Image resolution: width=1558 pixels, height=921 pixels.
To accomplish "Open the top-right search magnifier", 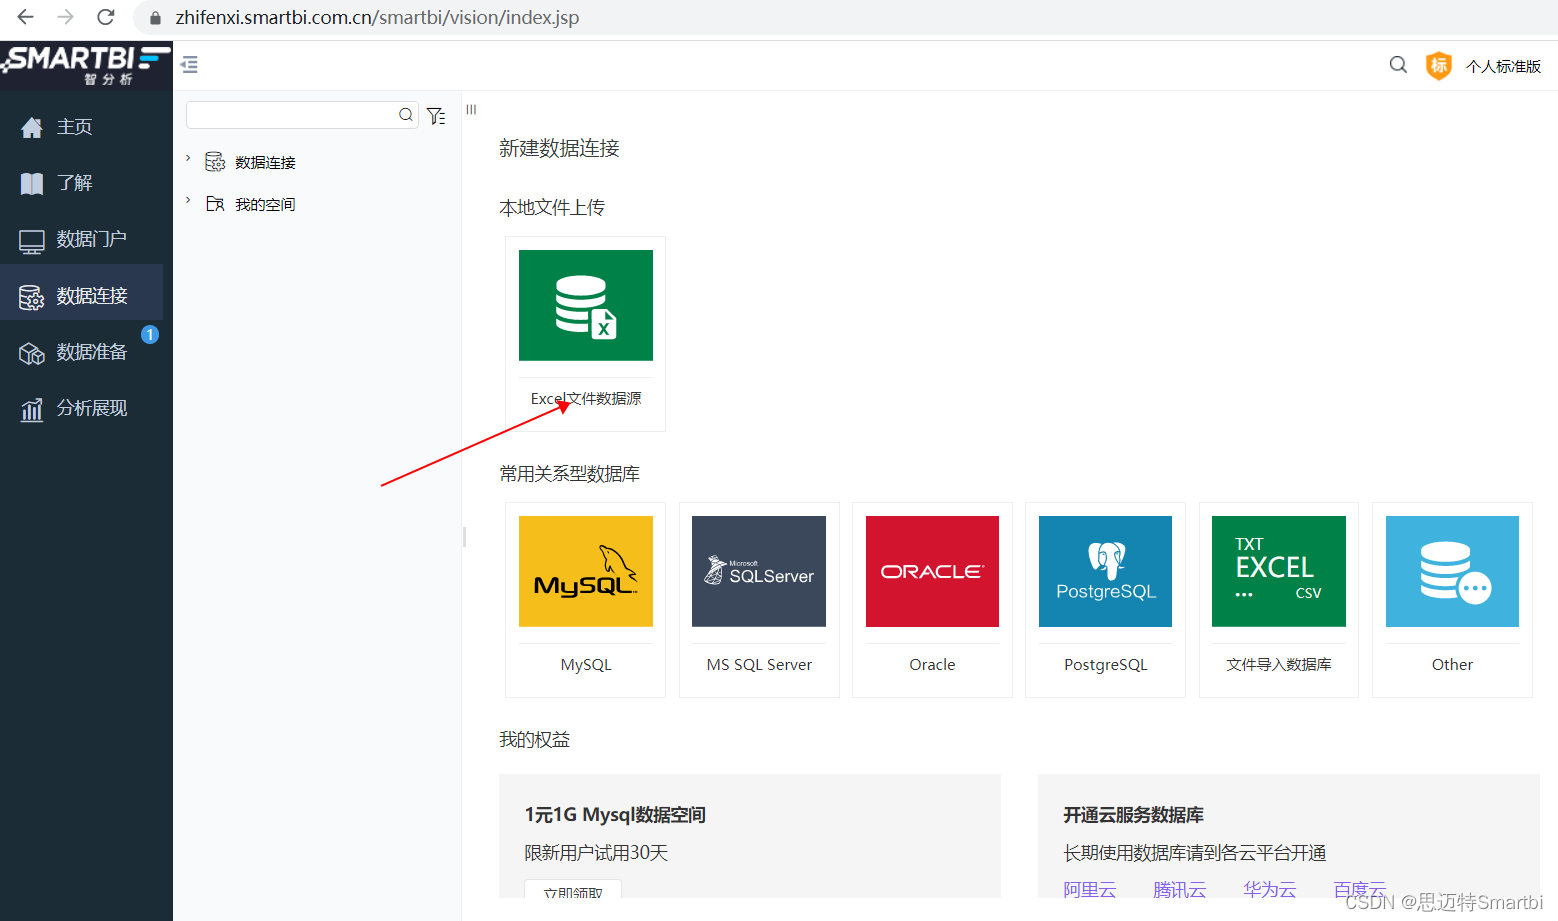I will click(1398, 65).
